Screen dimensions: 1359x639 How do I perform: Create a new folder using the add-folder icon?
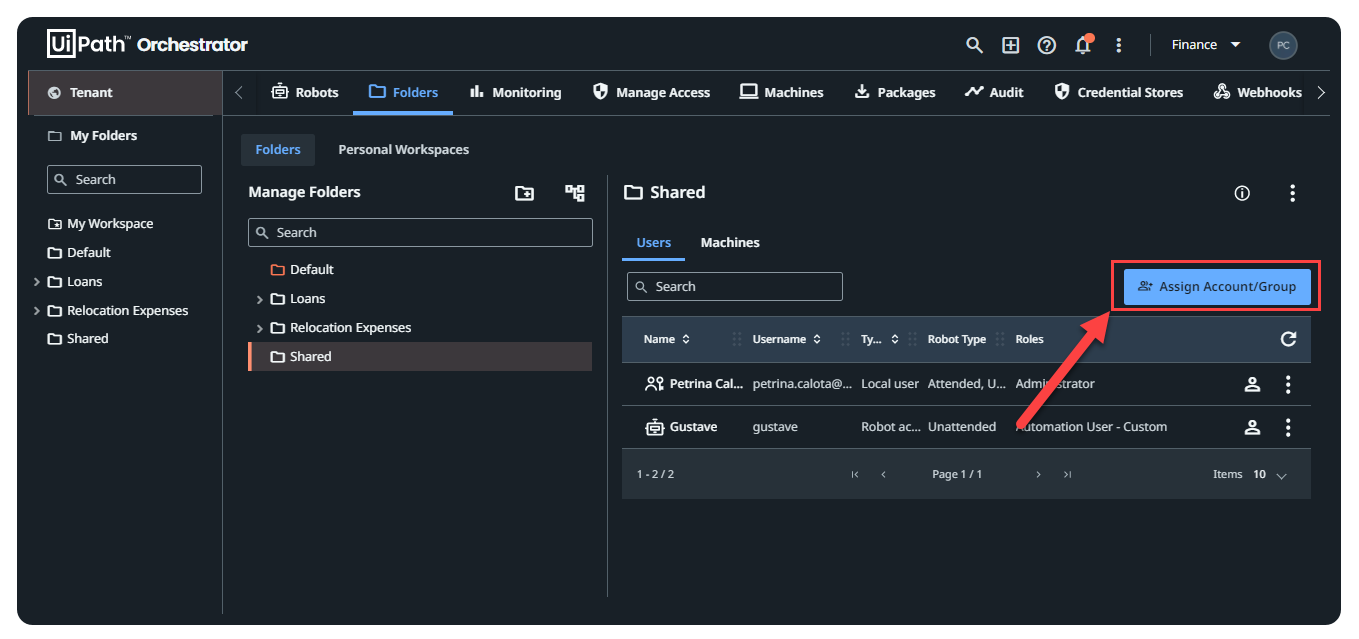[x=524, y=192]
